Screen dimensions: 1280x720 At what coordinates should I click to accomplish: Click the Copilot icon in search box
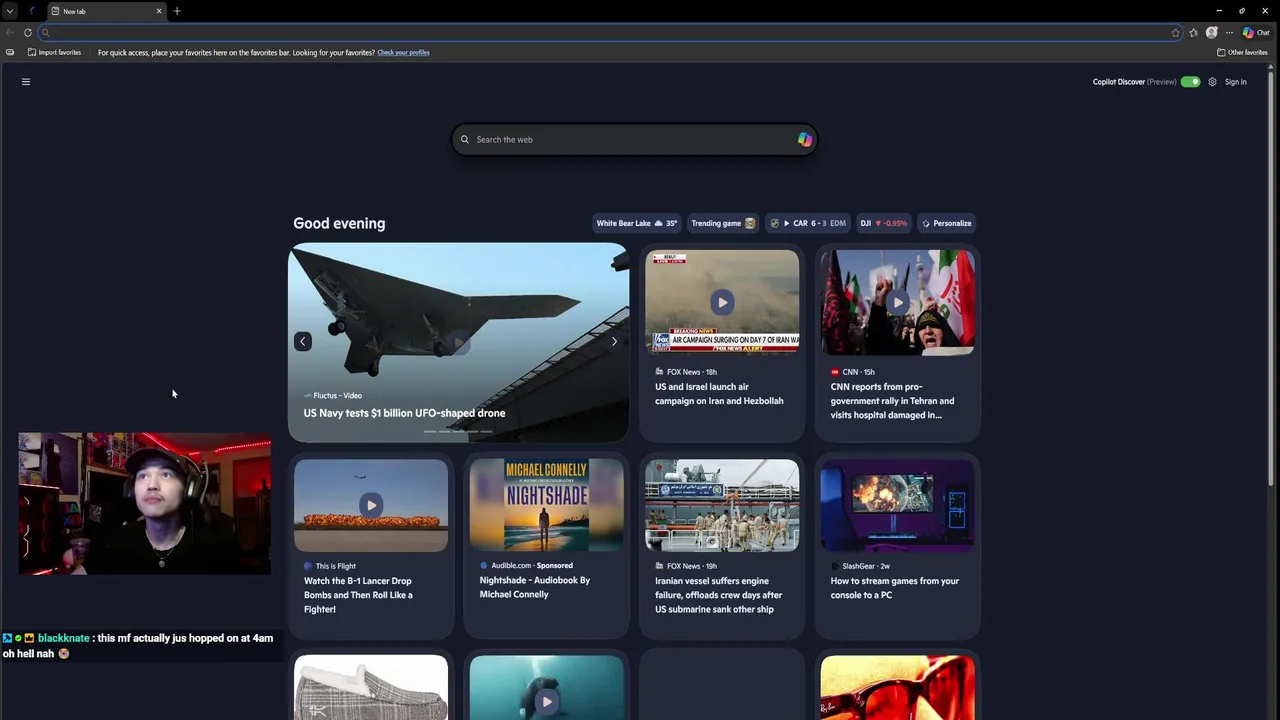(x=805, y=140)
